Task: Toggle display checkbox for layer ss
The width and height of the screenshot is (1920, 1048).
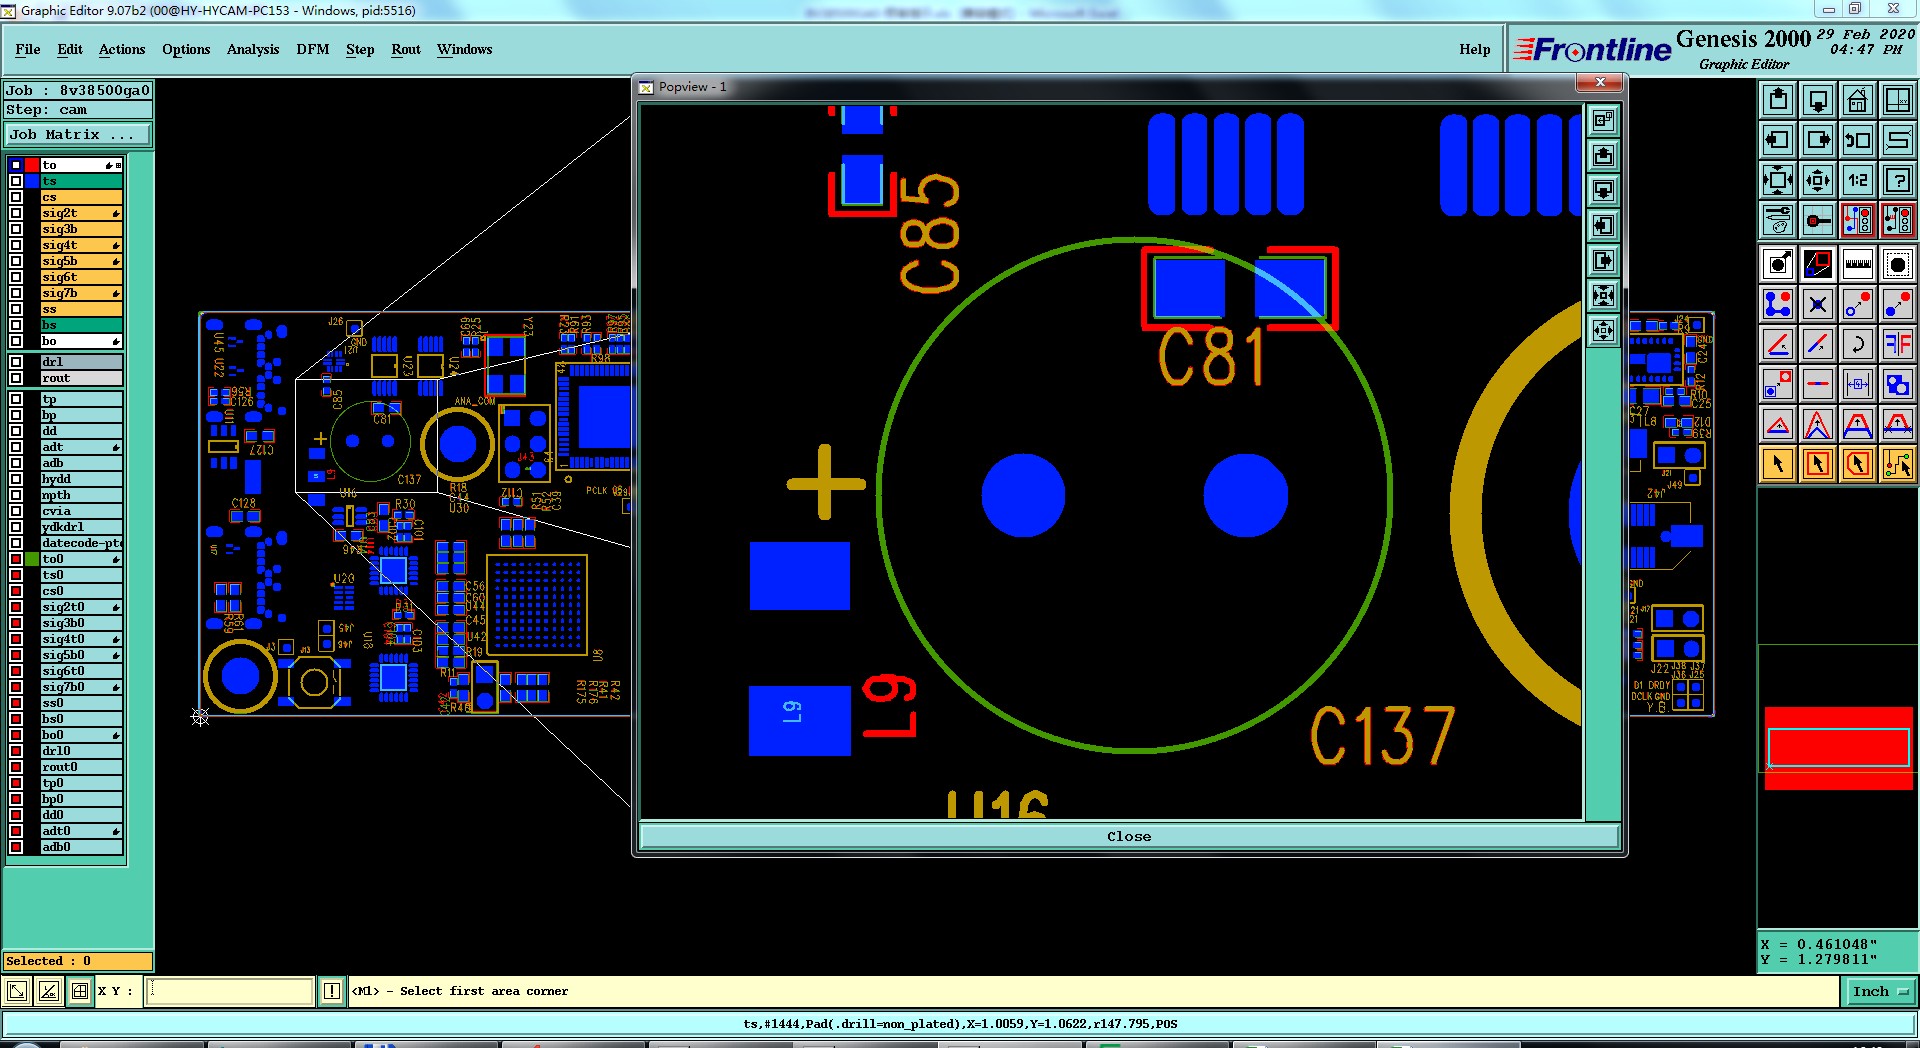Action: coord(16,309)
